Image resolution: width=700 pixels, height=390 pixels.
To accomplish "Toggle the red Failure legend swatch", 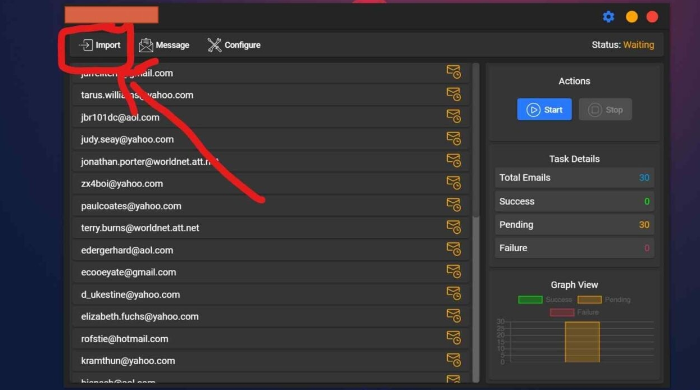I will (562, 312).
